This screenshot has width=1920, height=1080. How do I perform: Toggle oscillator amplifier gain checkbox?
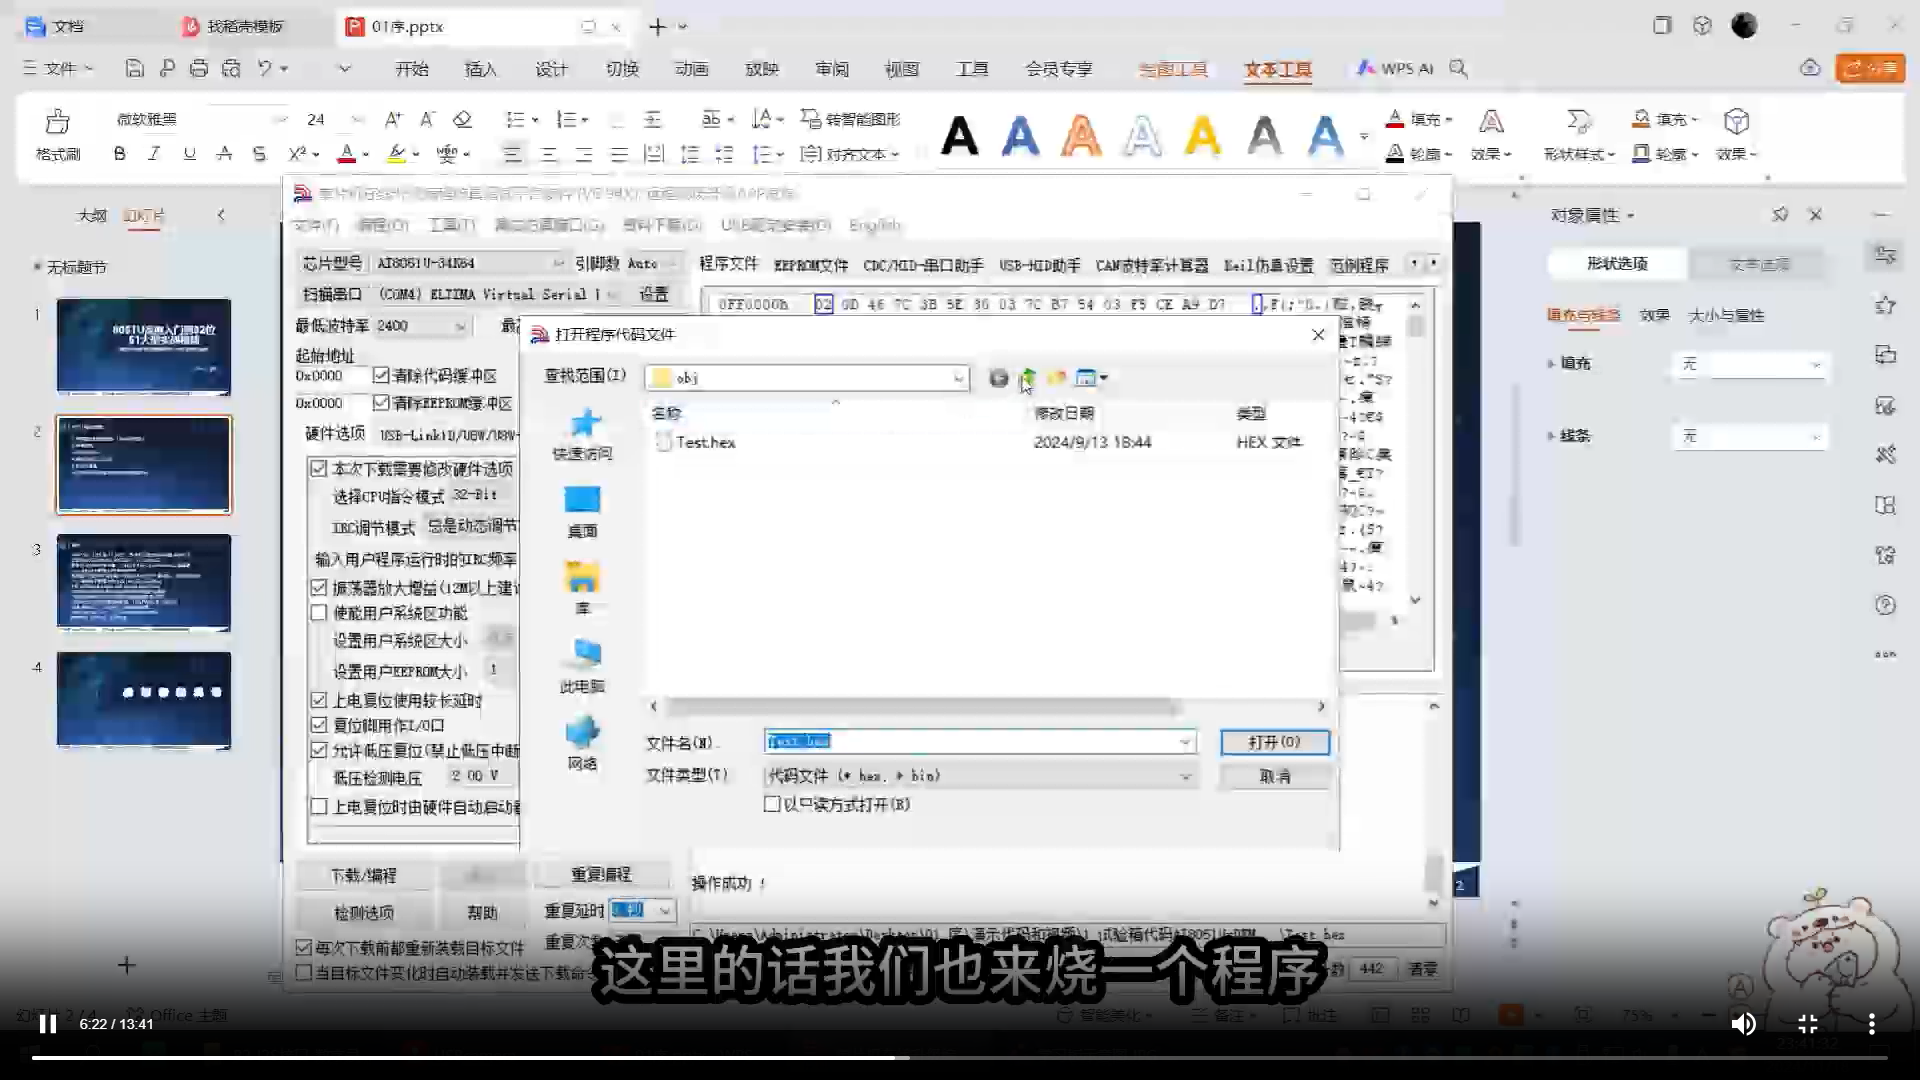pos(319,587)
